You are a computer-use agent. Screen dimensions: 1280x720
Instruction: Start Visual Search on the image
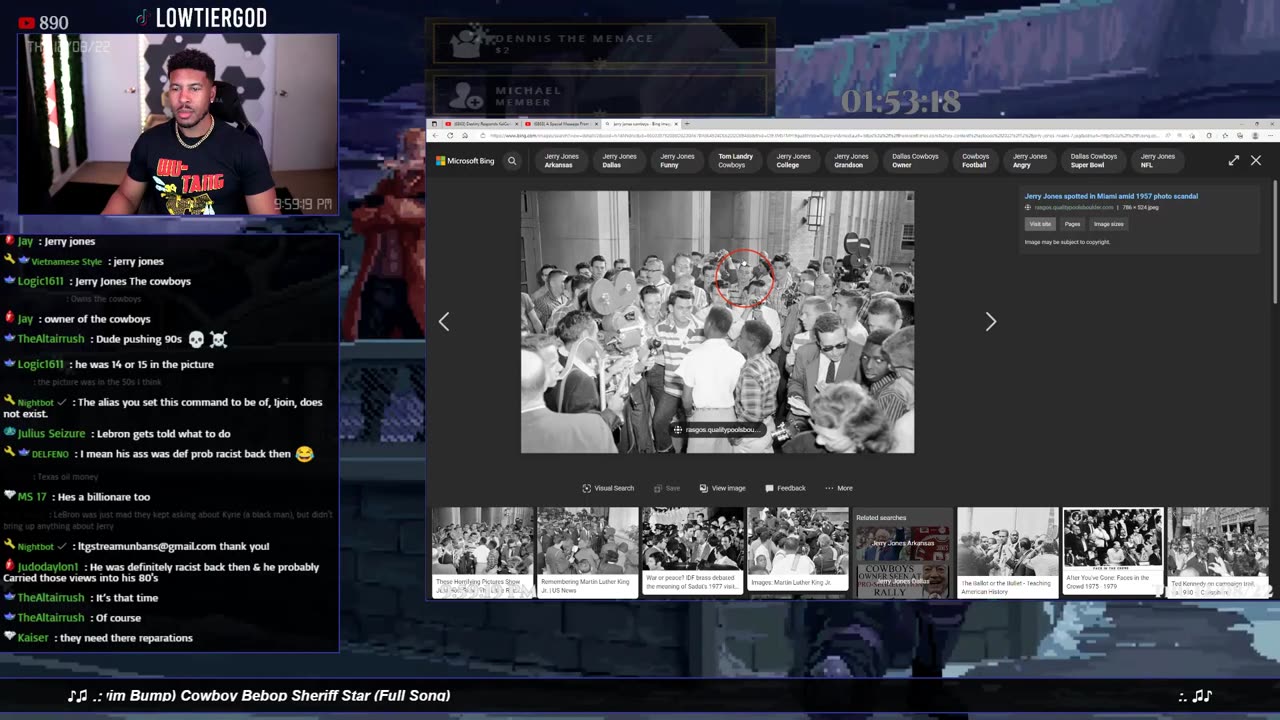click(x=608, y=488)
